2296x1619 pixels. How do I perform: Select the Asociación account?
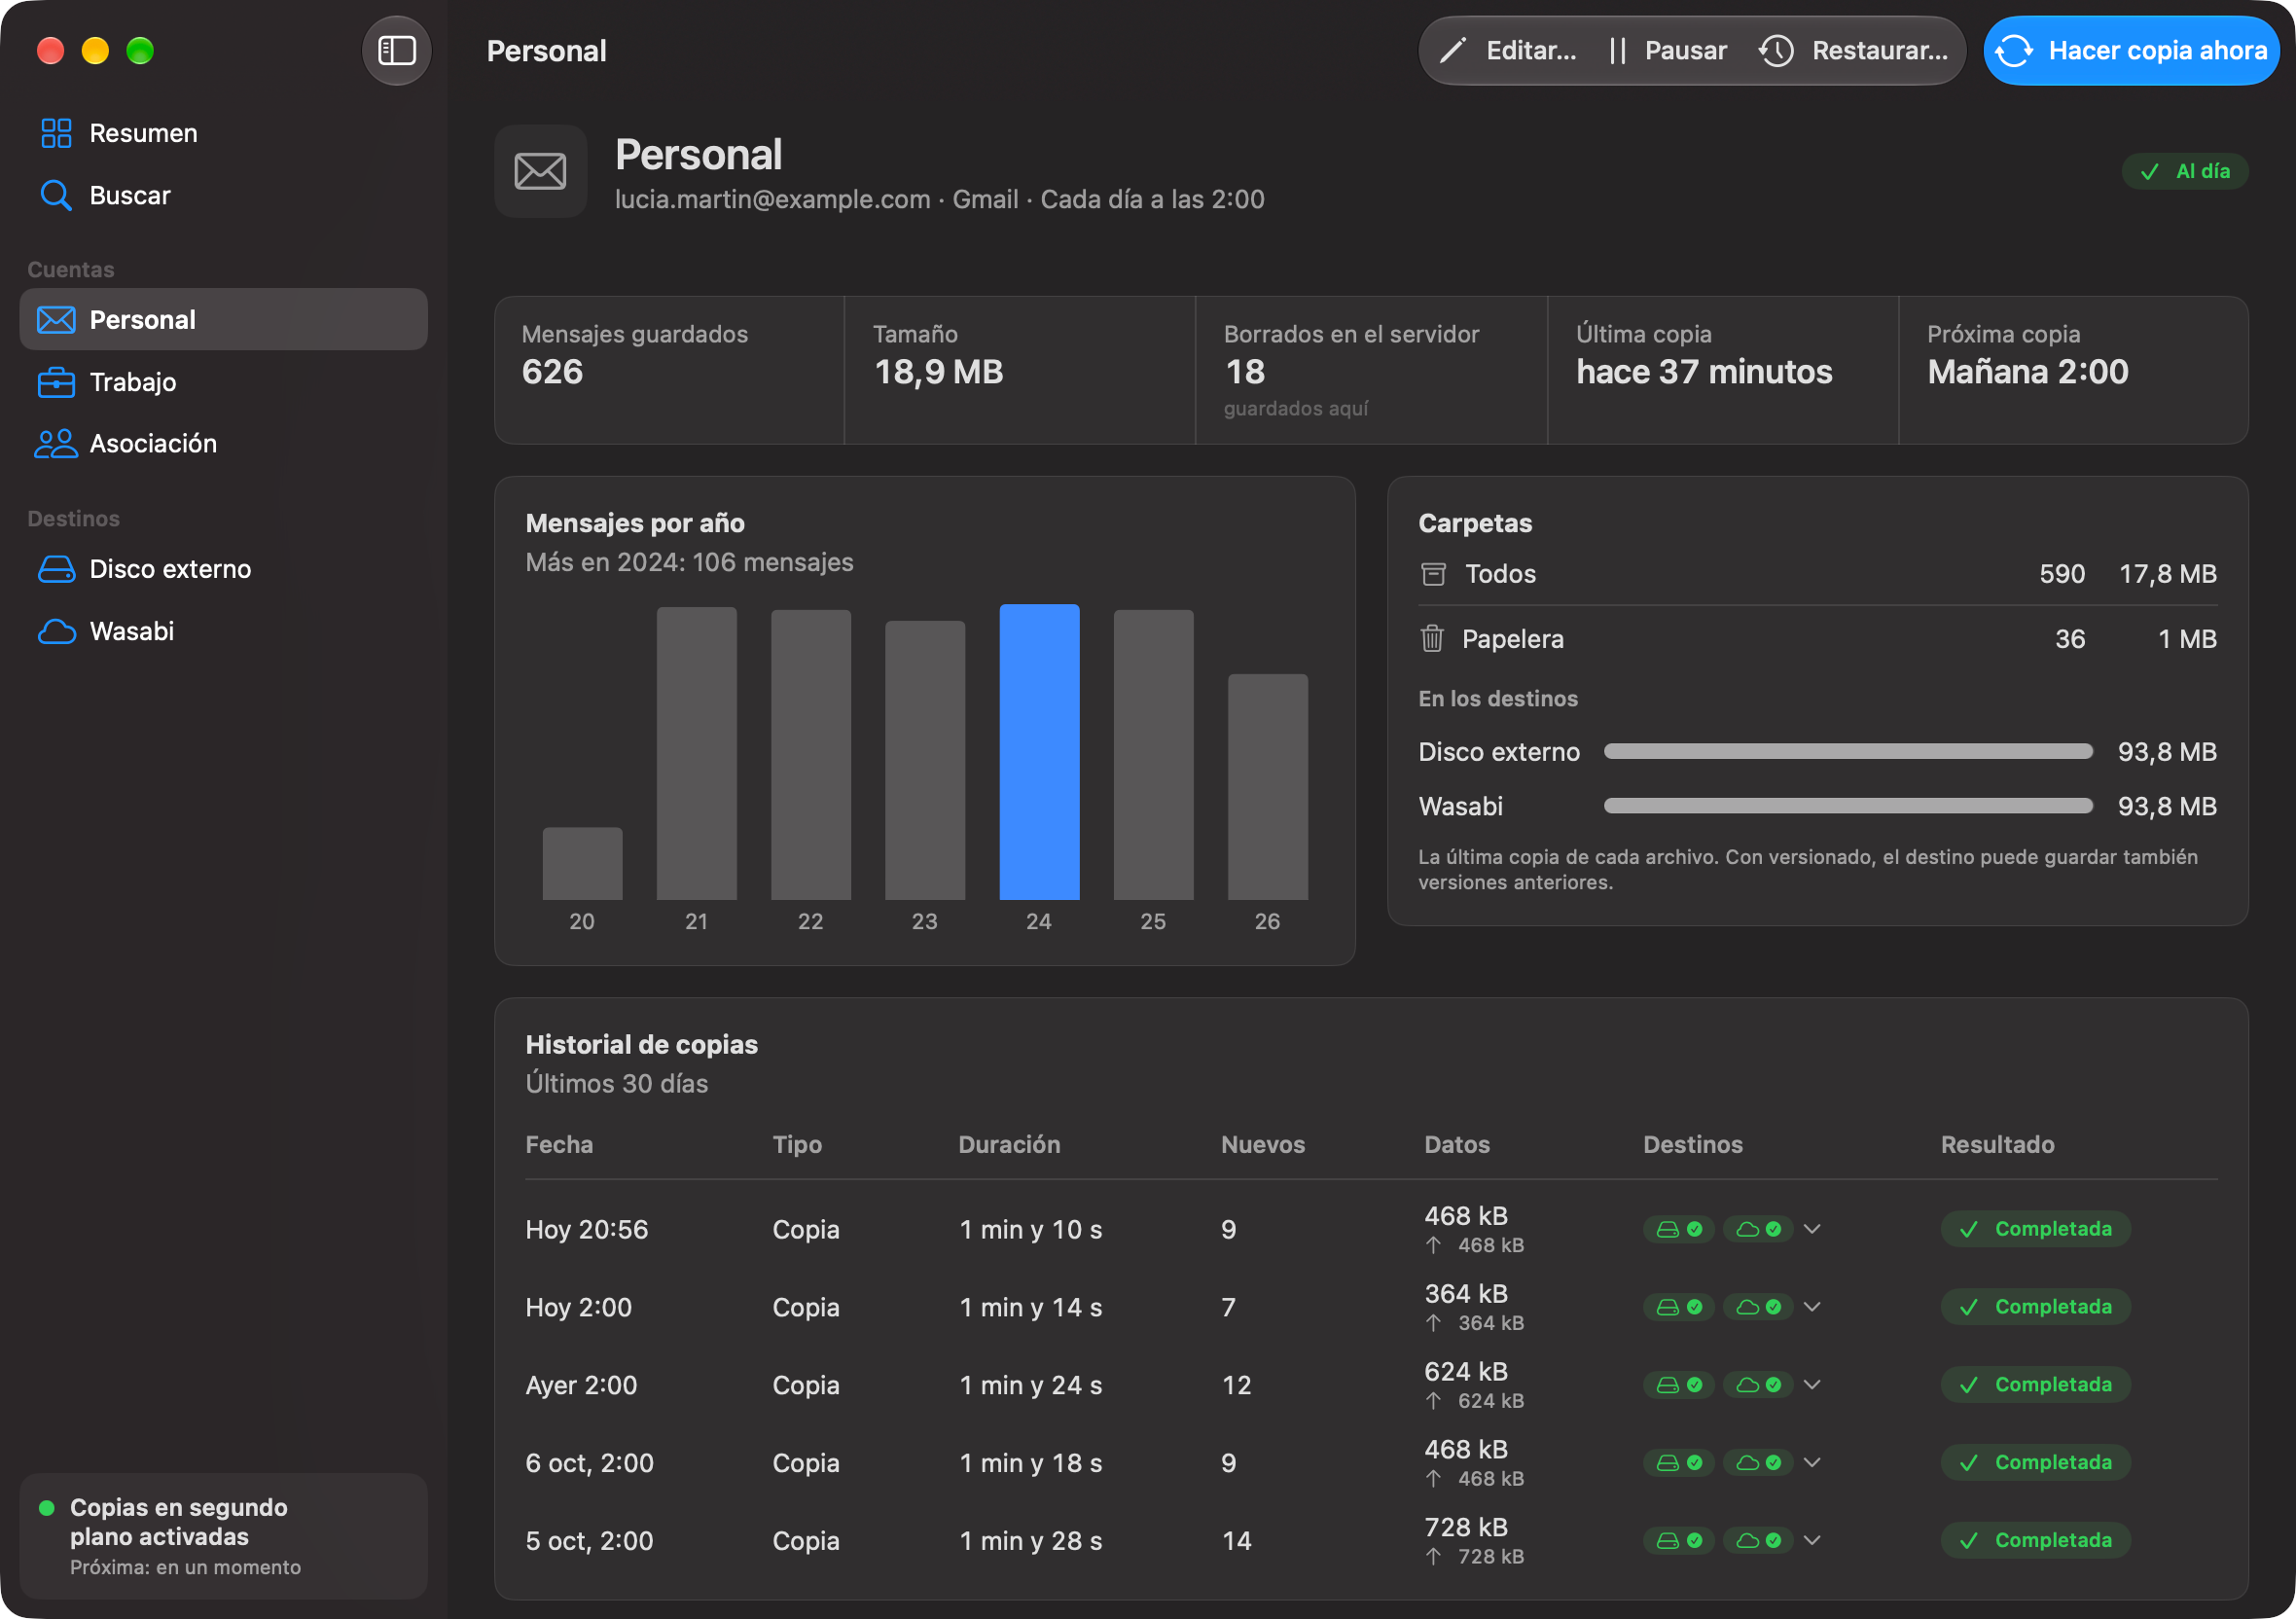click(x=223, y=443)
